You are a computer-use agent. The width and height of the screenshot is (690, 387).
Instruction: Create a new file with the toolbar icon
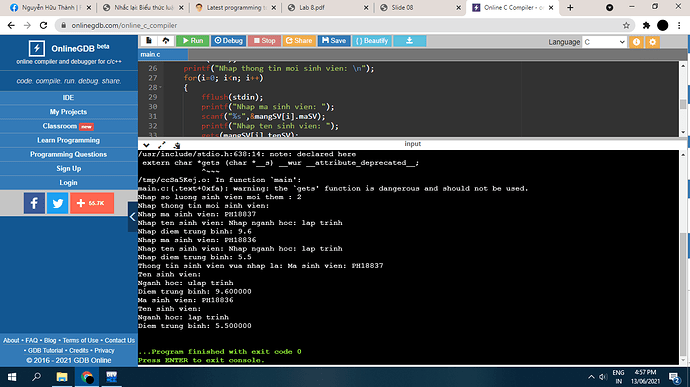pos(149,41)
